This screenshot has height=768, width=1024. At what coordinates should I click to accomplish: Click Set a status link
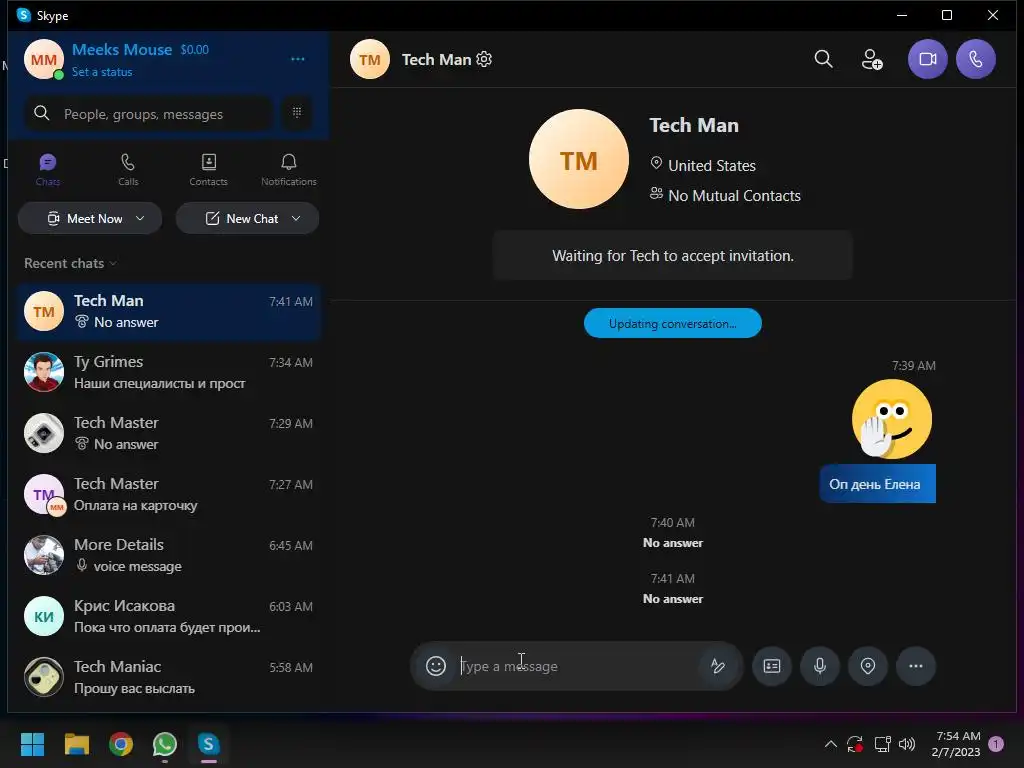(x=102, y=72)
